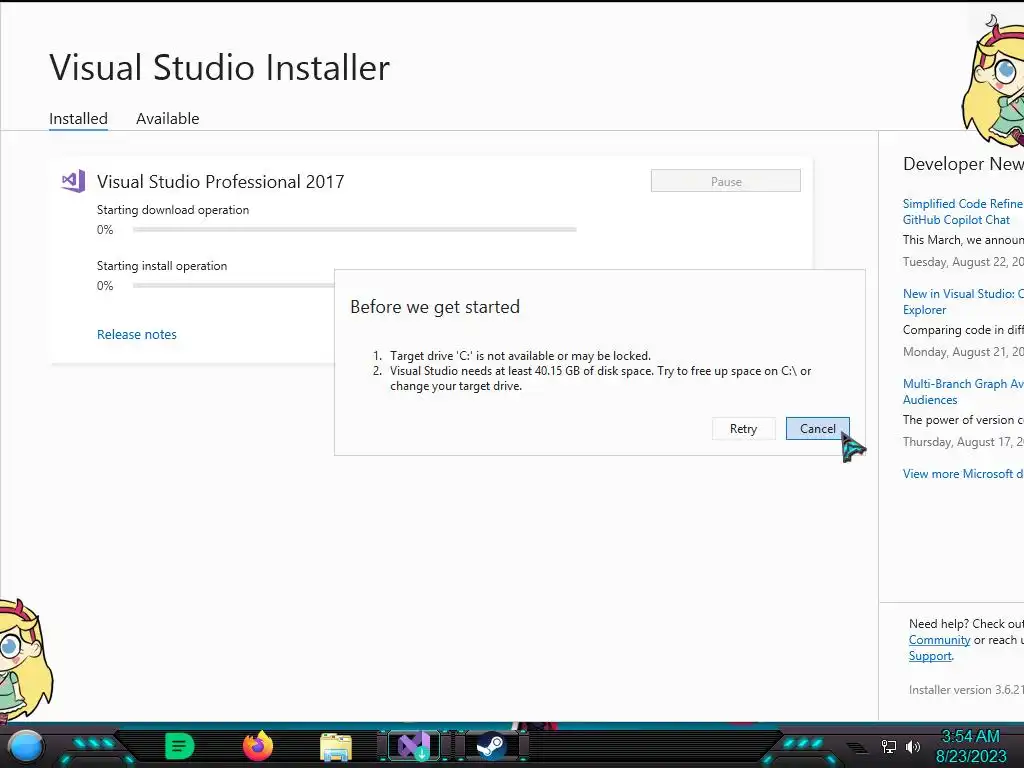Click the download operation progress bar

(354, 229)
